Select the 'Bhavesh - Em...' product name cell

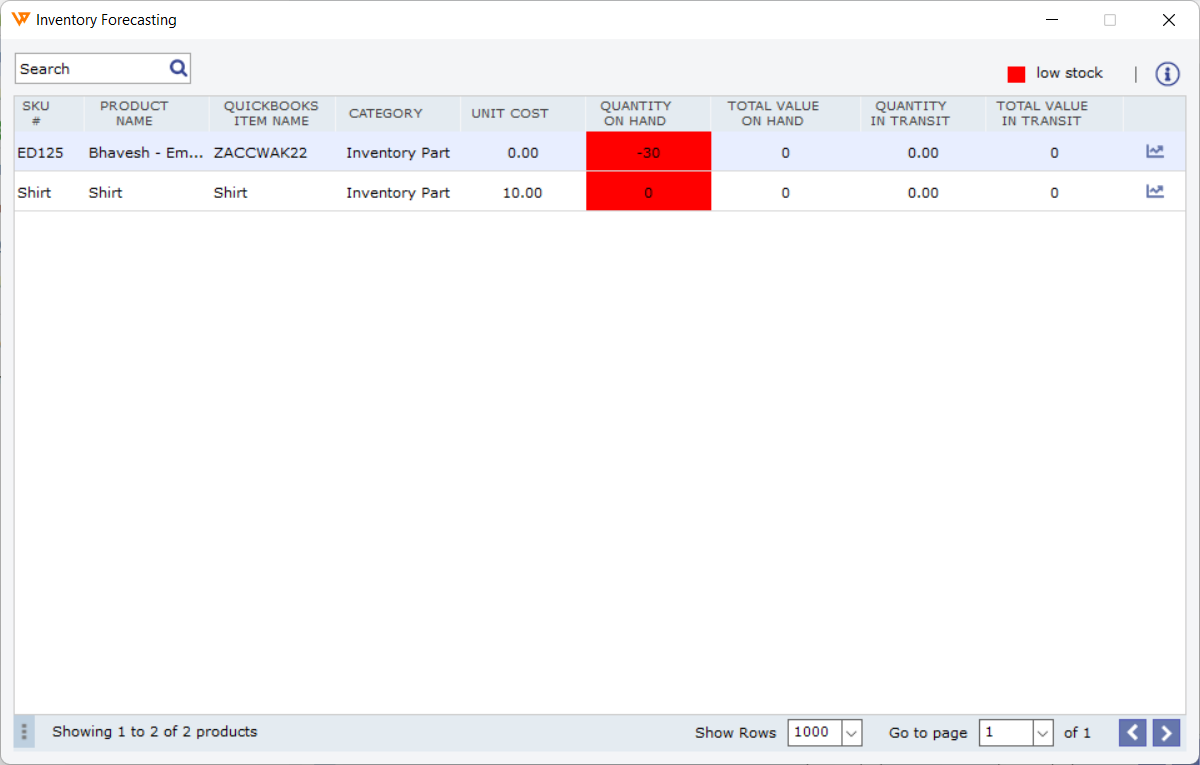pos(146,153)
